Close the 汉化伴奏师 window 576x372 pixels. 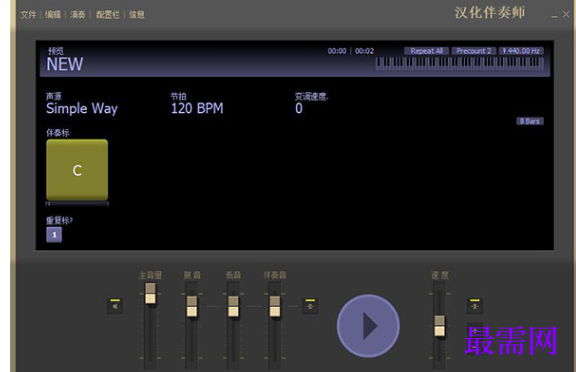coord(566,14)
